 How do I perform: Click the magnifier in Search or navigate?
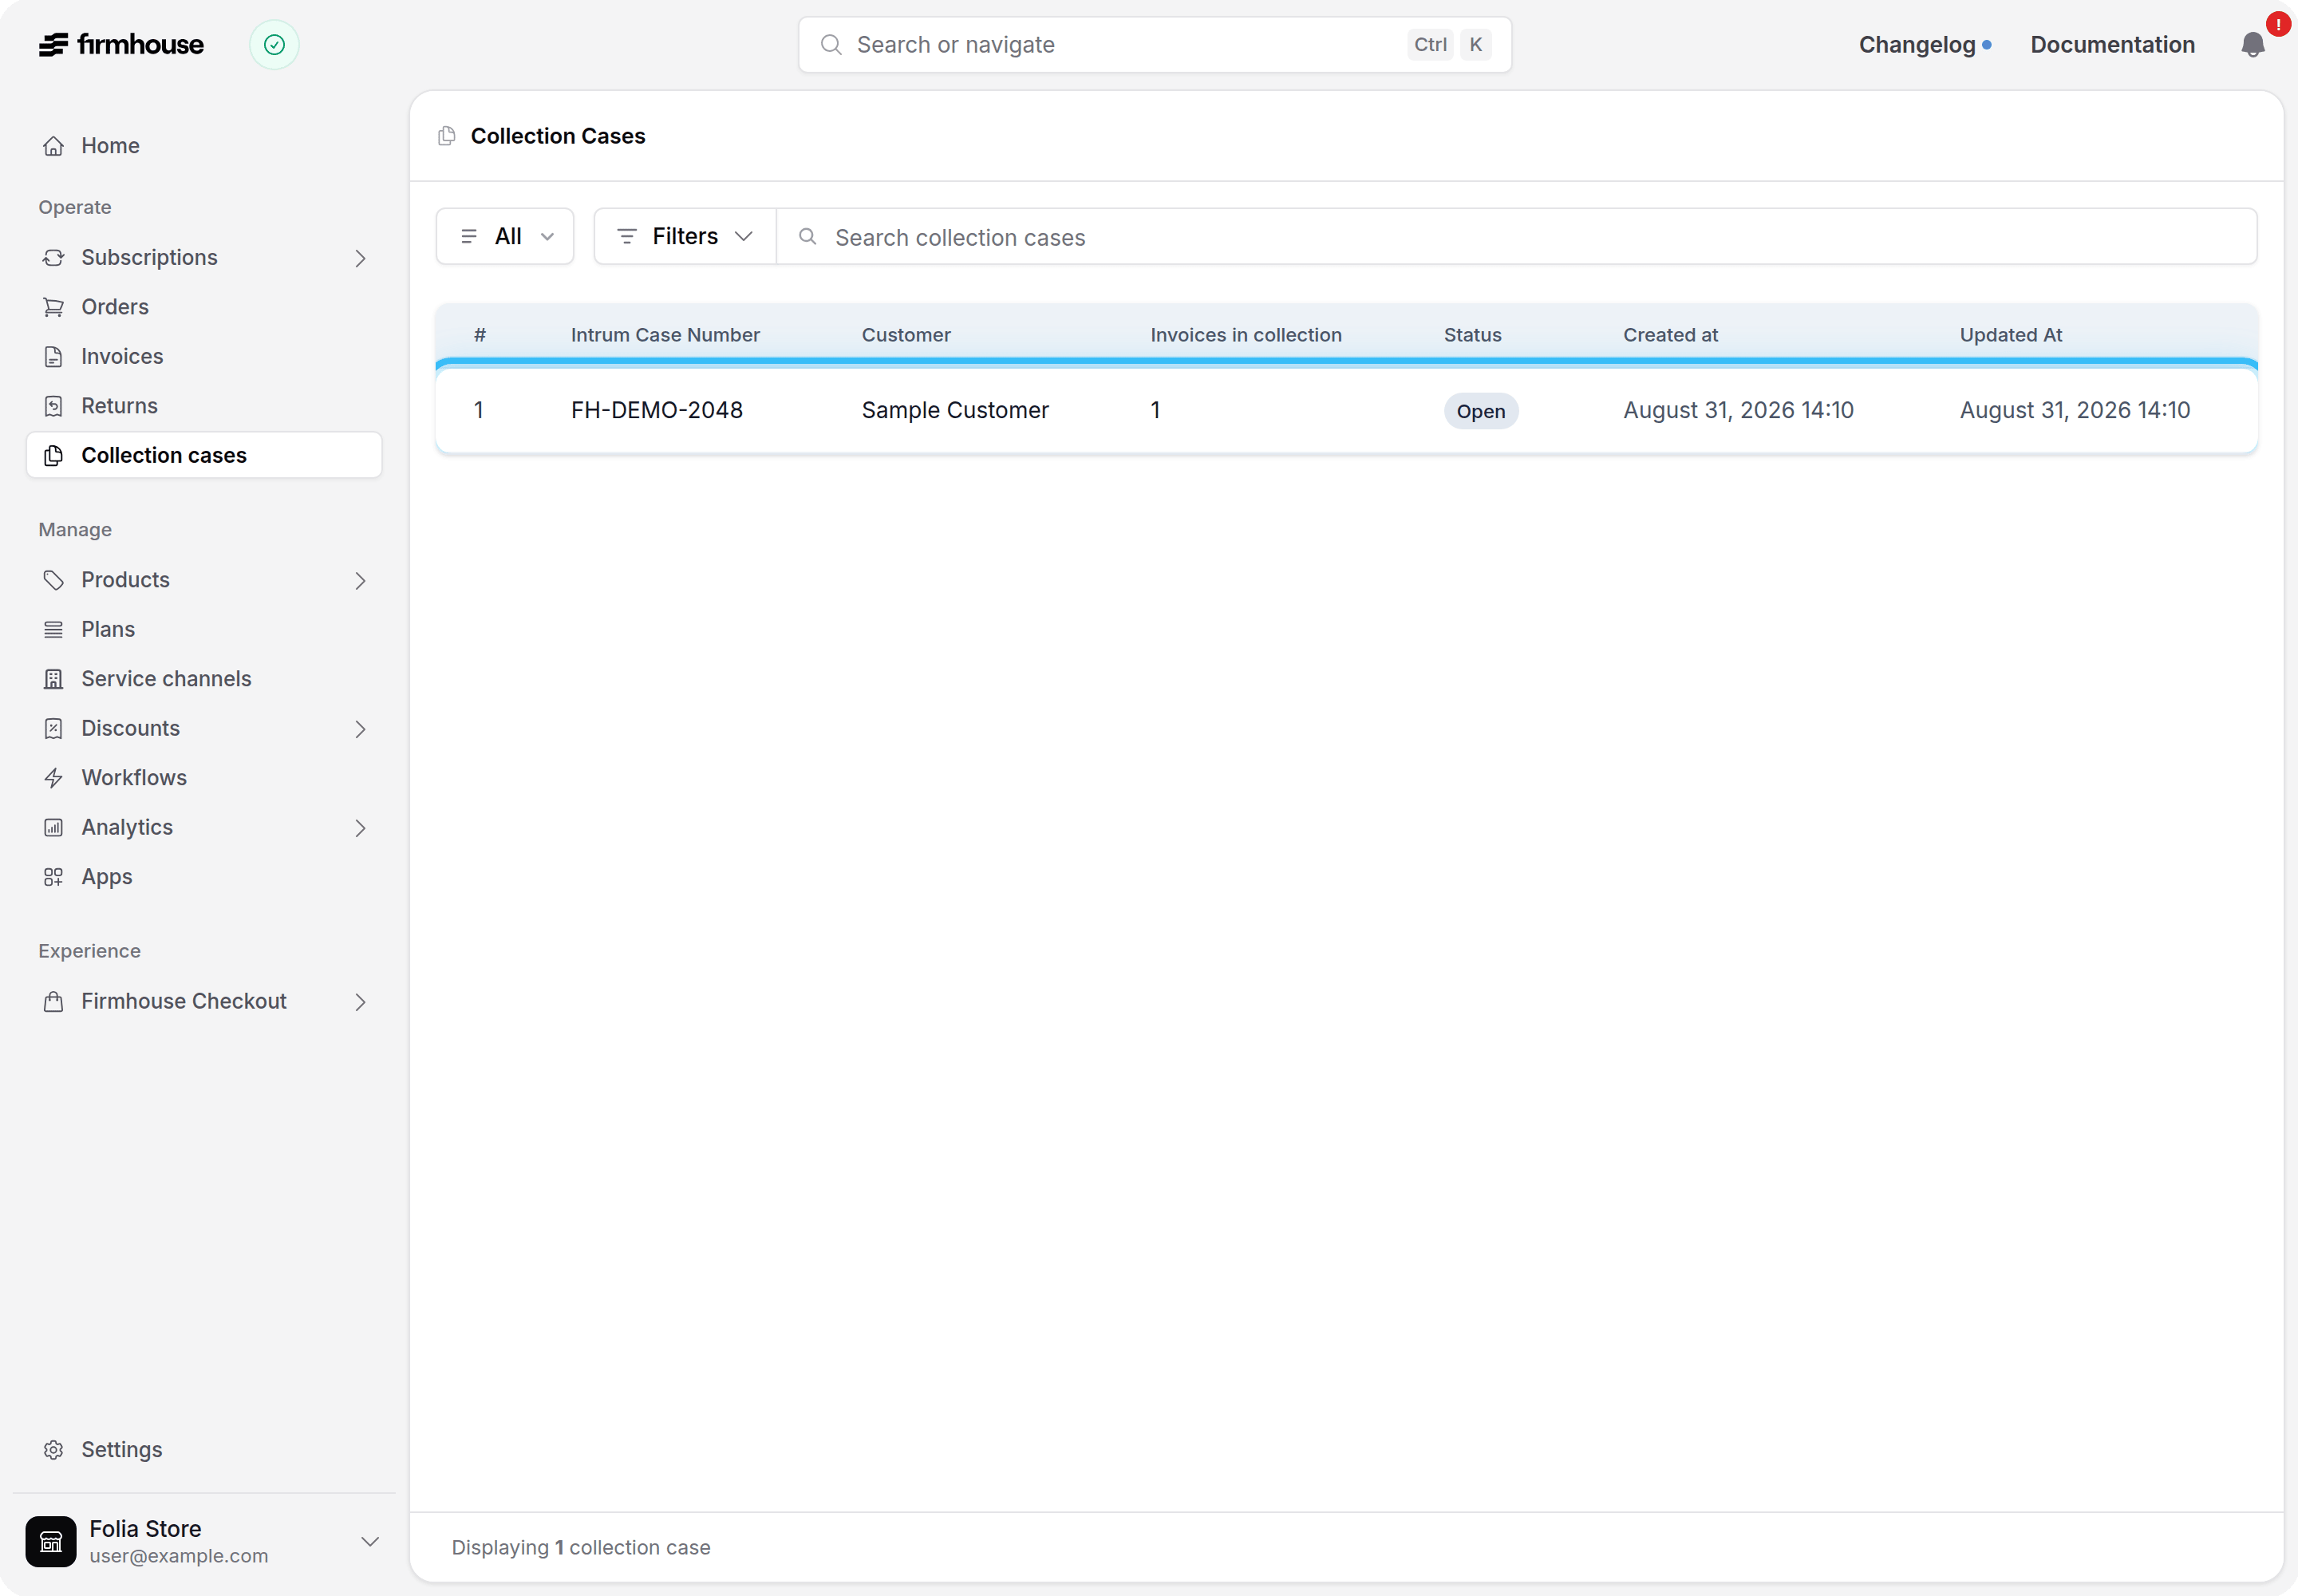831,45
